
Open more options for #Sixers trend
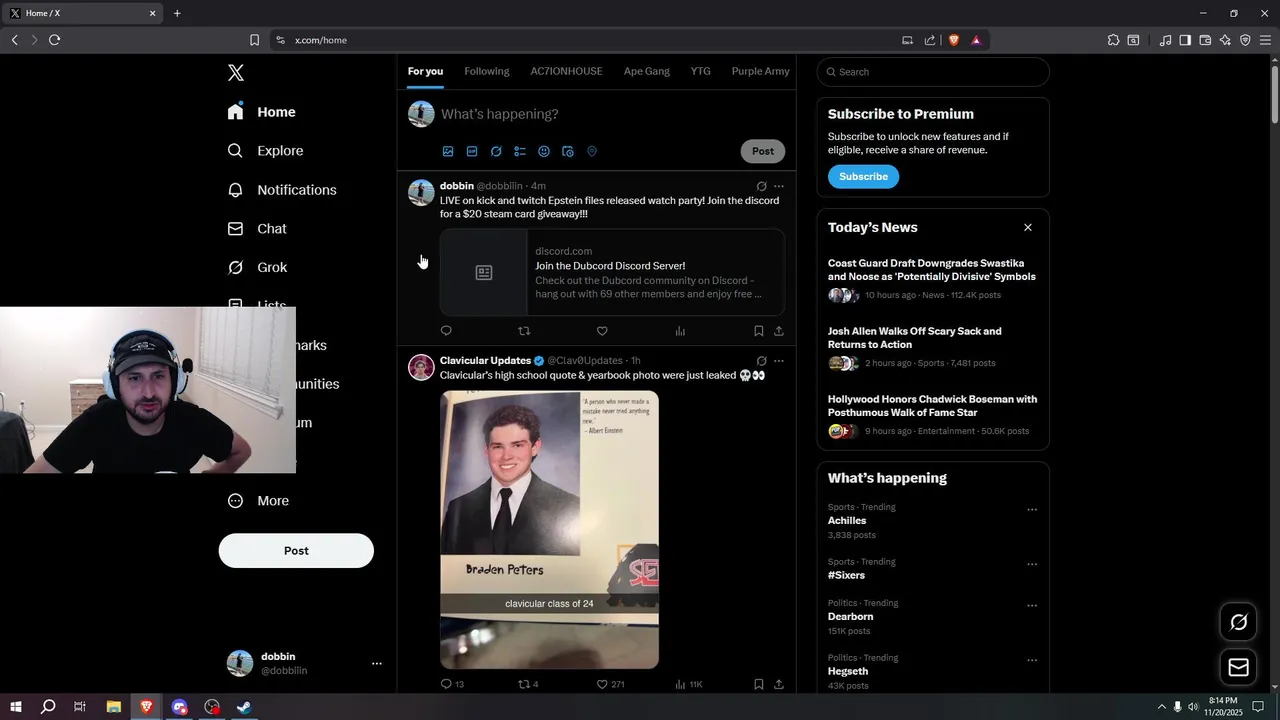[x=1032, y=565]
